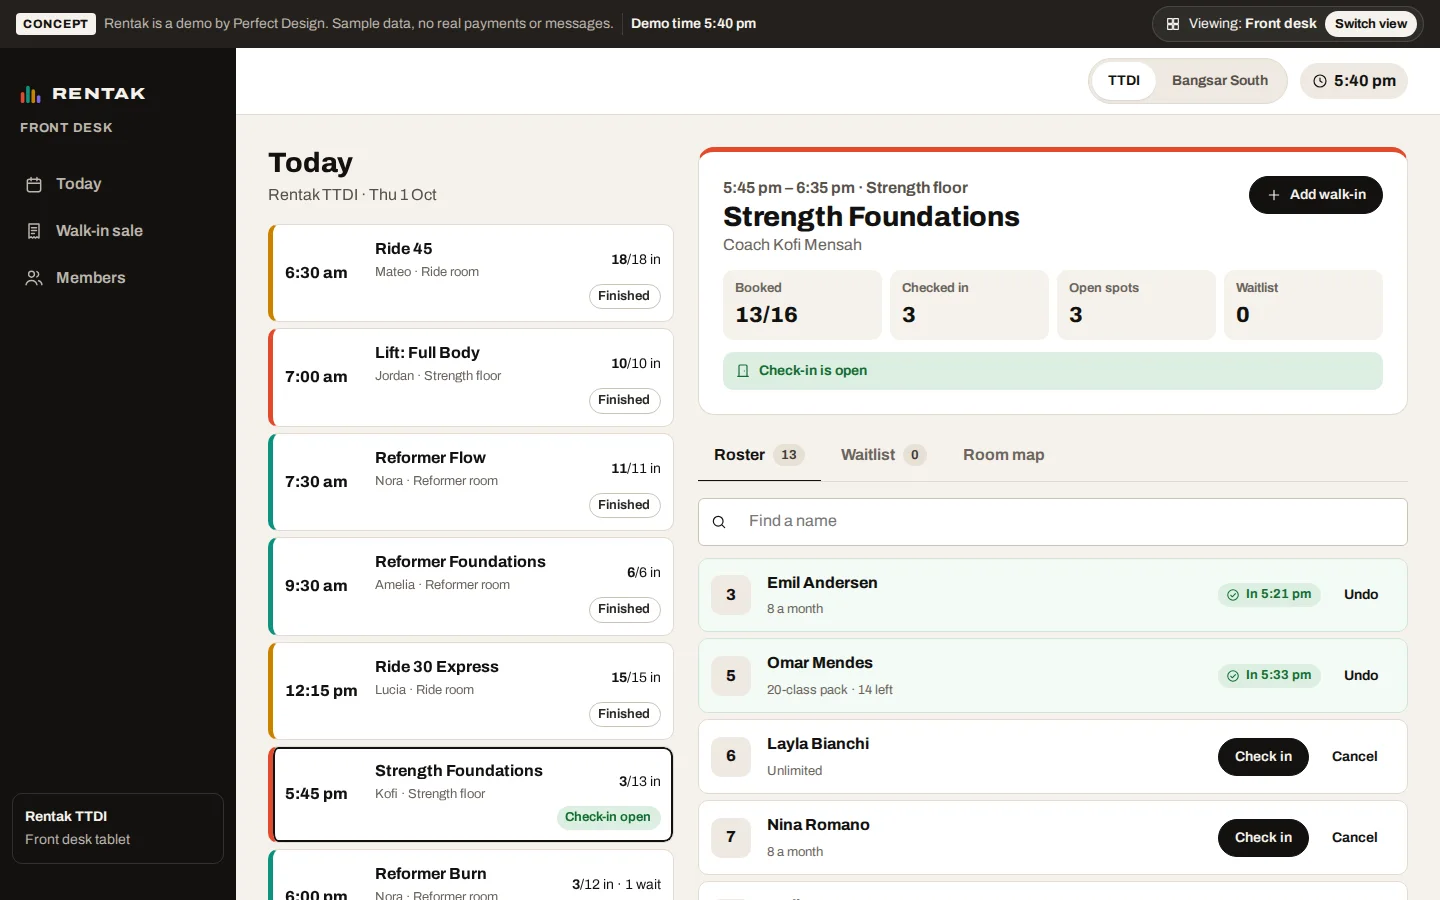Viewport: 1440px width, 900px height.
Task: Open Members in the sidebar
Action: (118, 278)
